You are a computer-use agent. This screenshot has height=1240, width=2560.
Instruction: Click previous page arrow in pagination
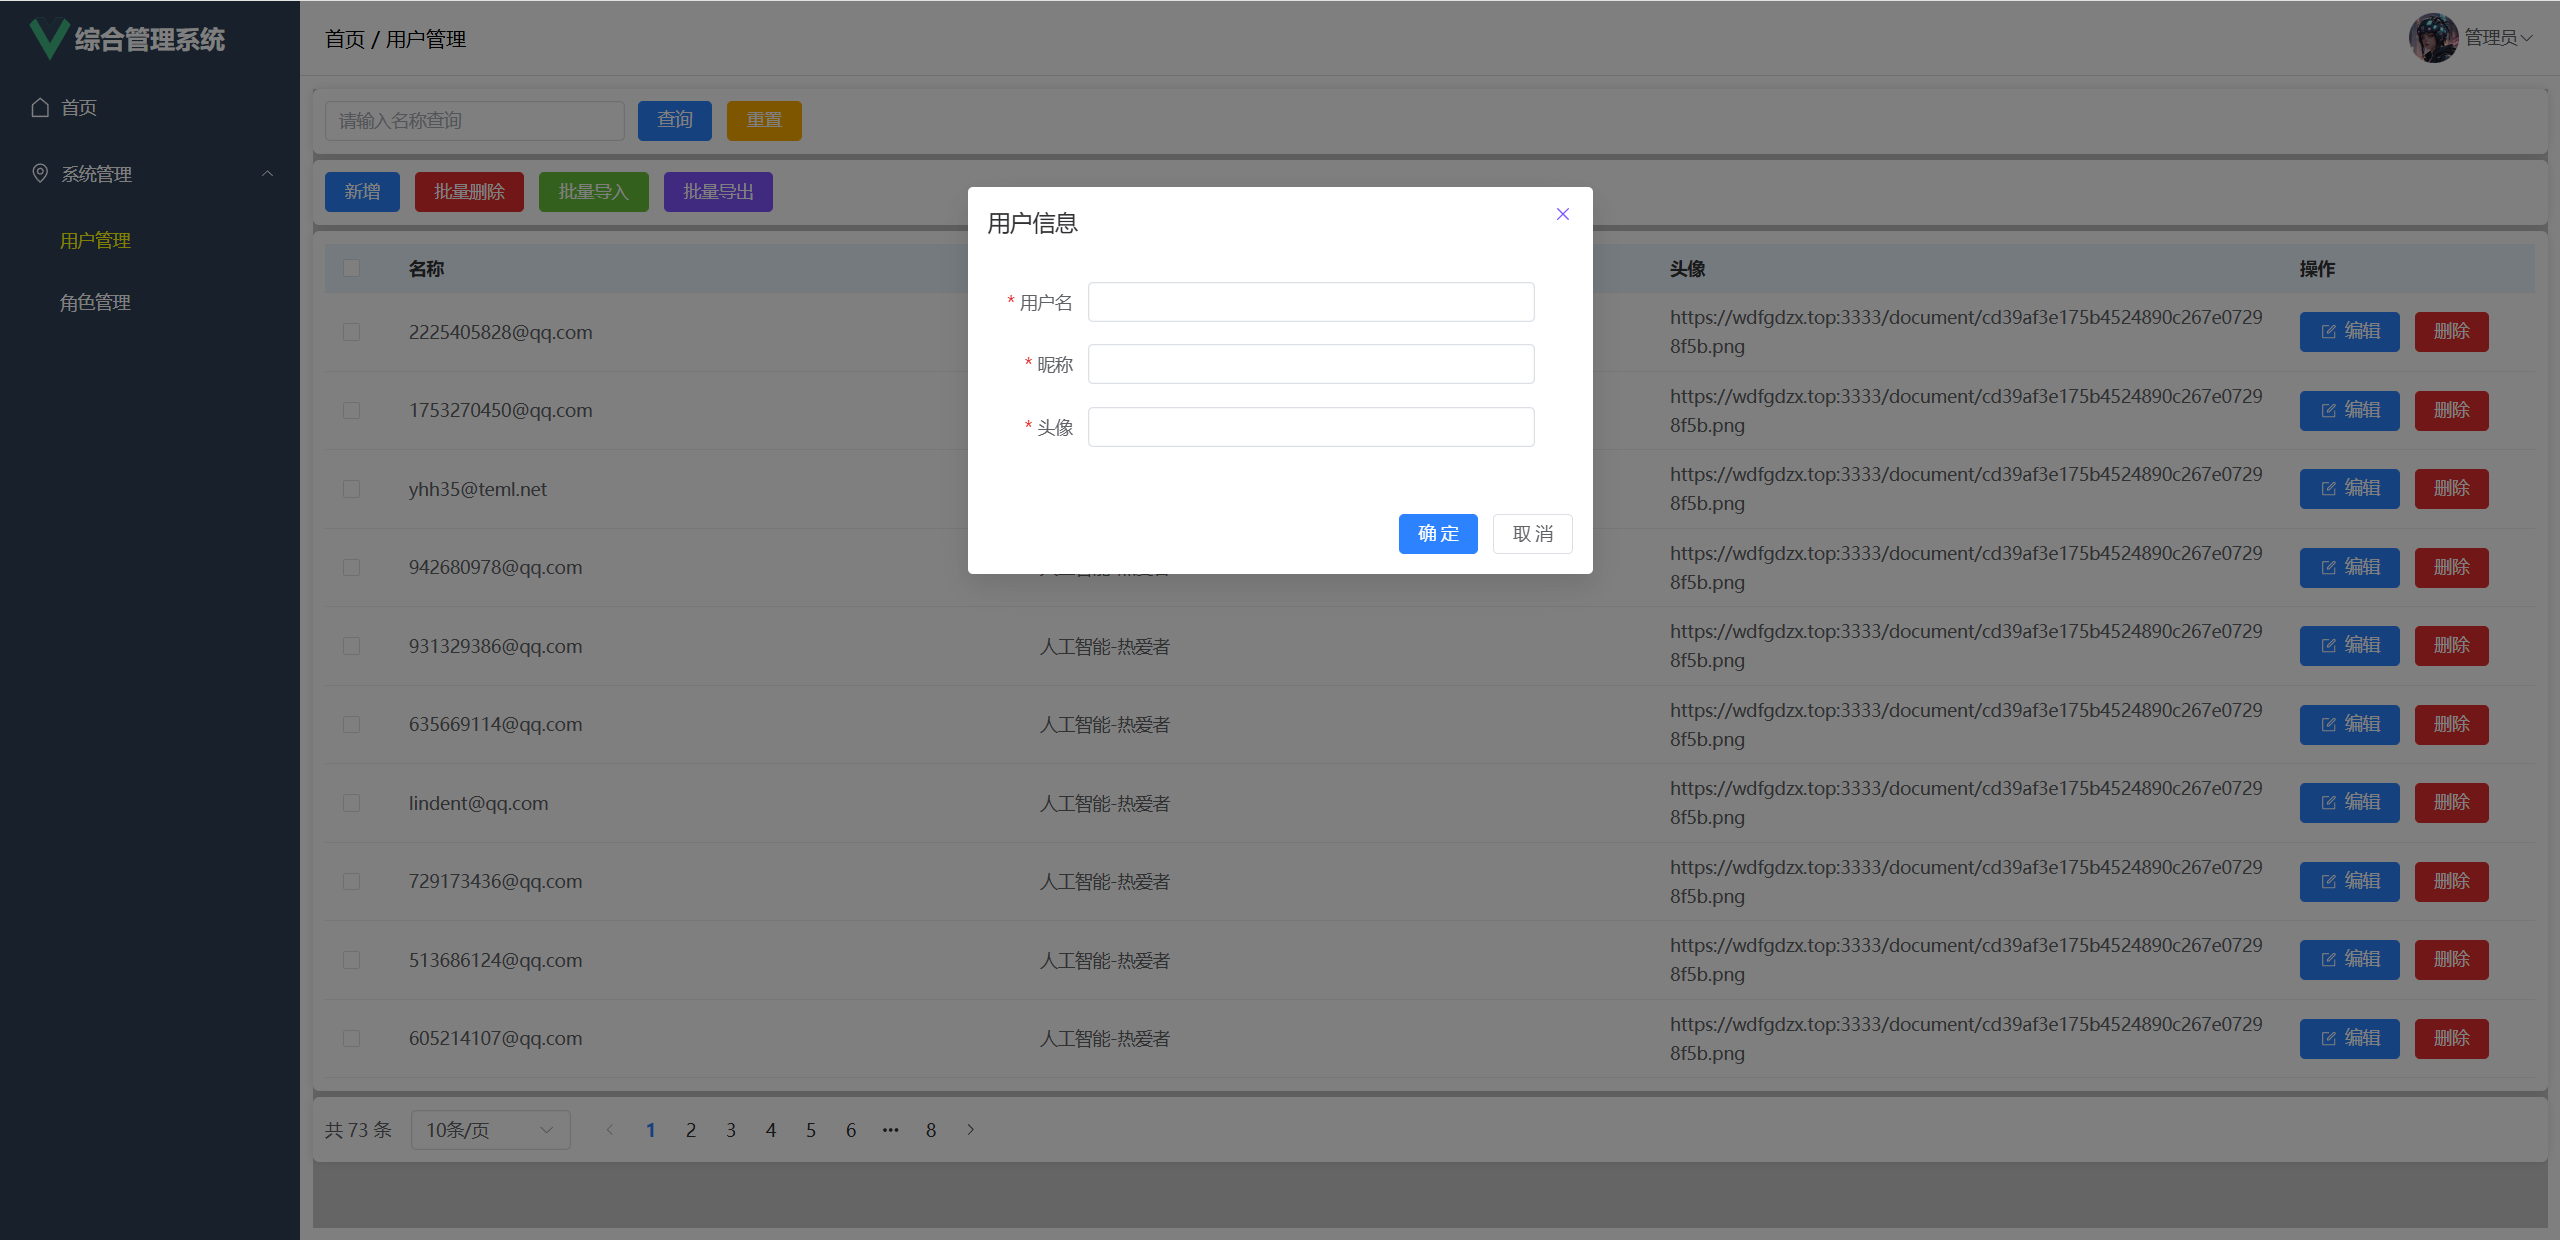coord(609,1130)
